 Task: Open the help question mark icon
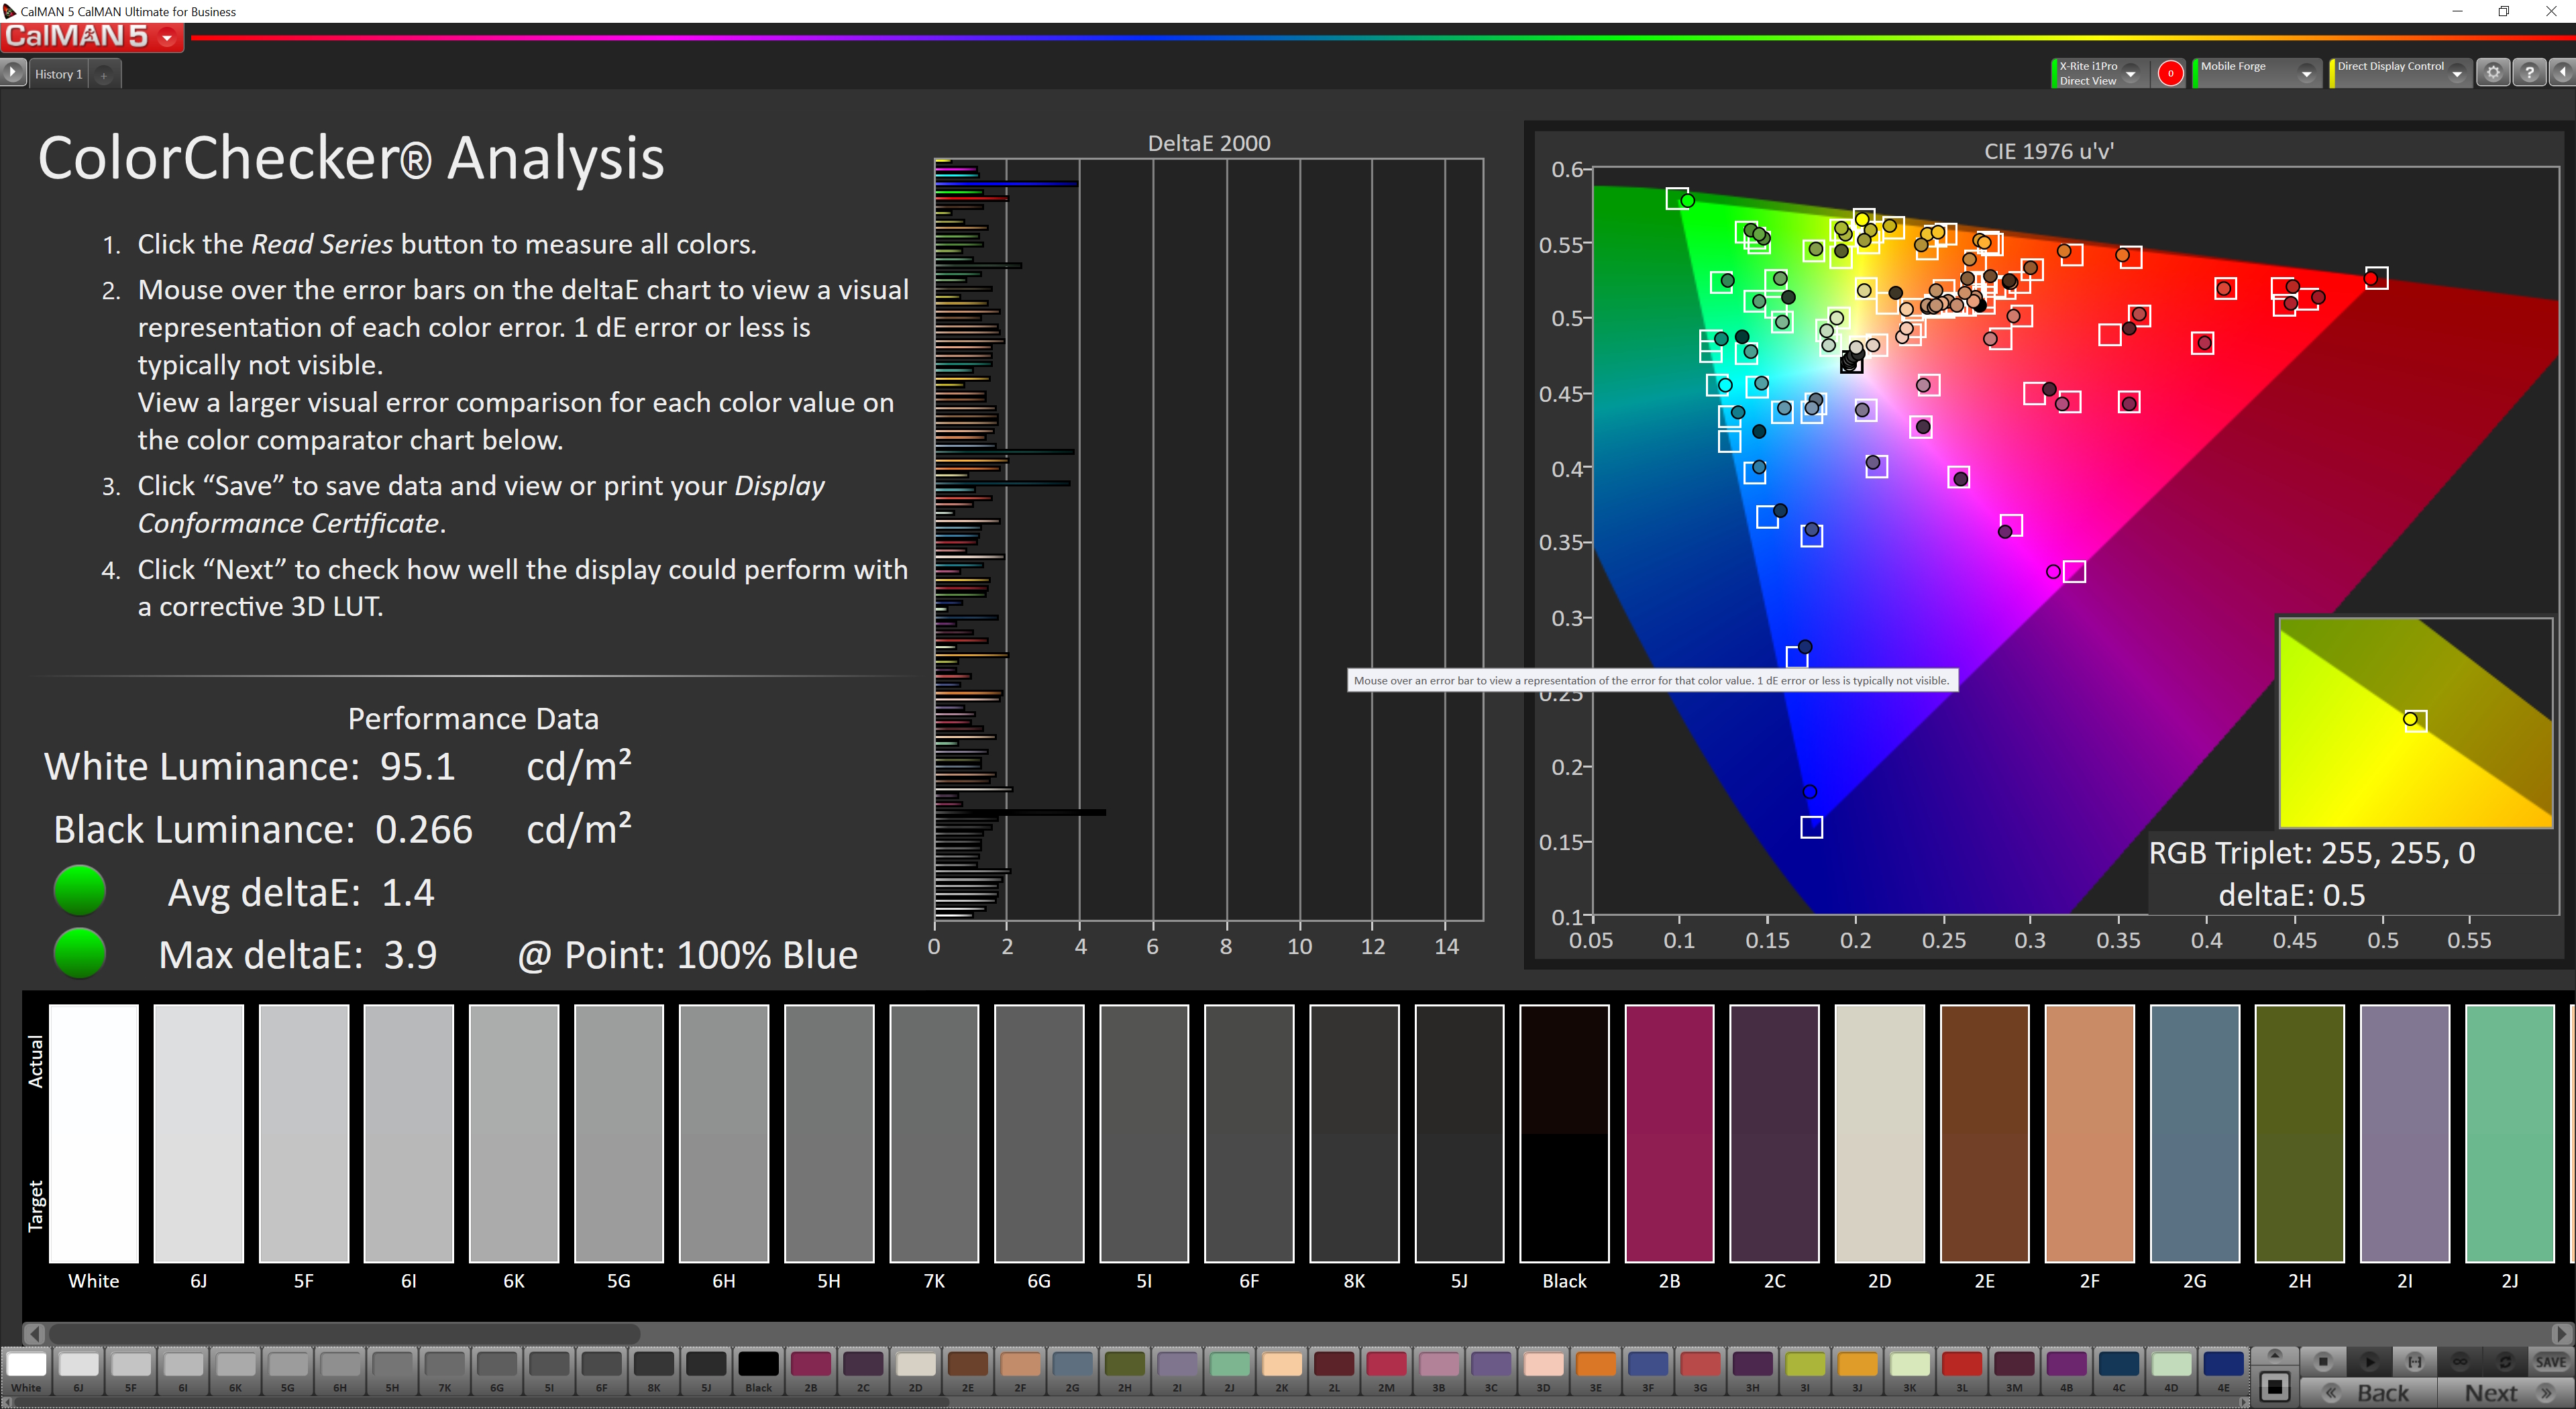click(2529, 73)
